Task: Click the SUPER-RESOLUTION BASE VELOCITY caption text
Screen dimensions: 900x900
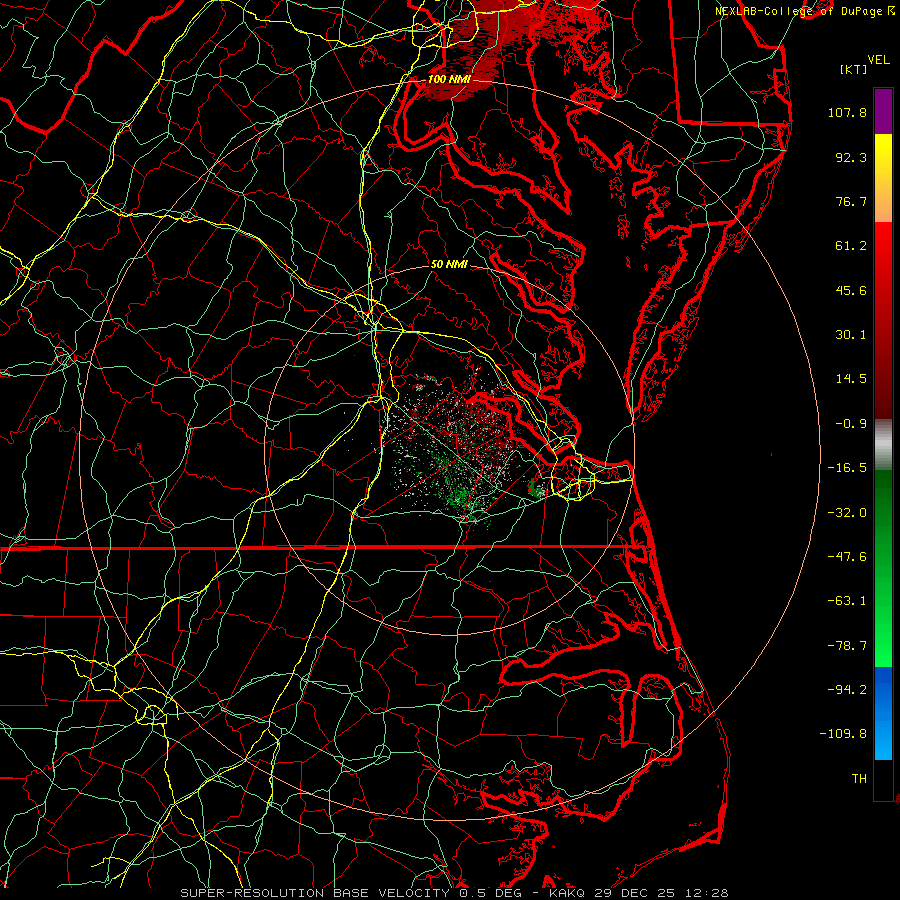Action: pos(315,893)
